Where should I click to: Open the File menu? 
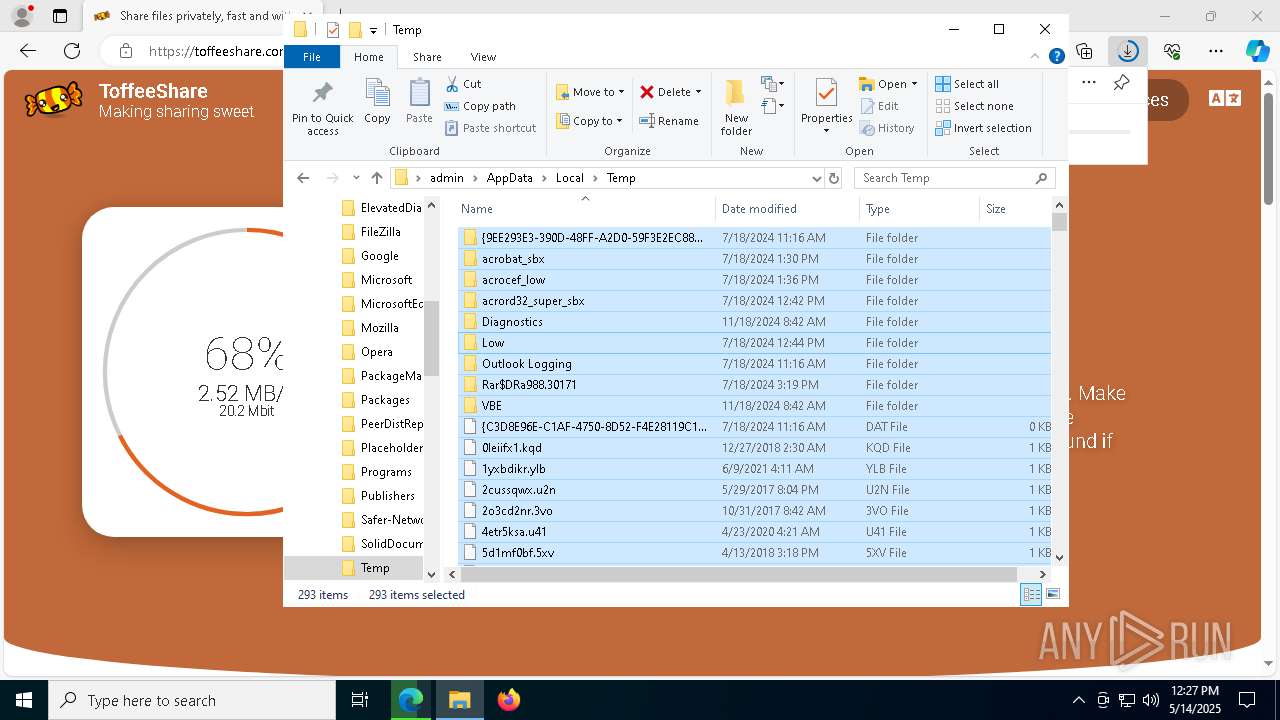312,57
